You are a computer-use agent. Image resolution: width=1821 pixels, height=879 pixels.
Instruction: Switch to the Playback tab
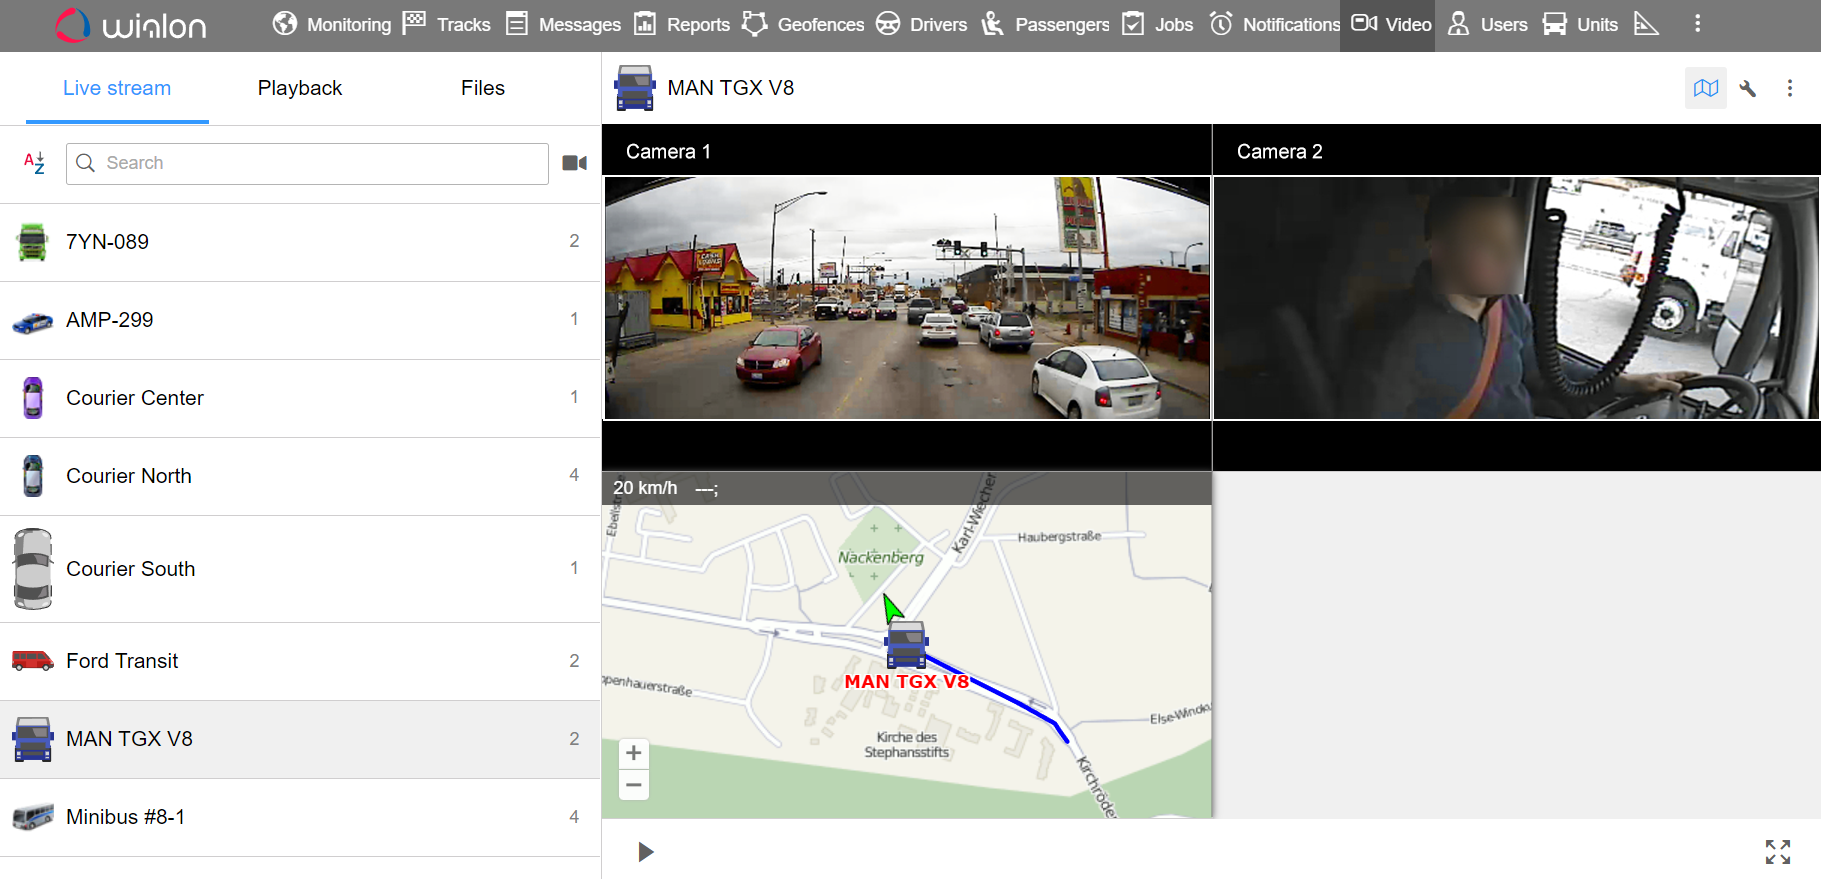pyautogui.click(x=300, y=88)
